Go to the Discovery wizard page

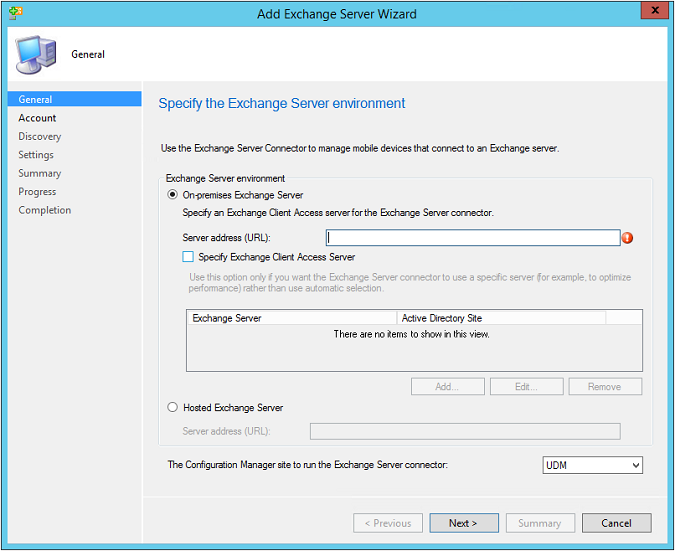(40, 136)
